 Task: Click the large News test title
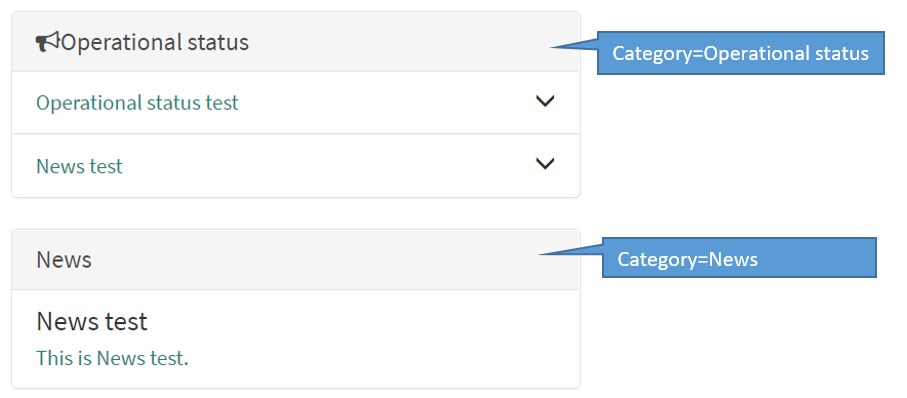point(92,321)
